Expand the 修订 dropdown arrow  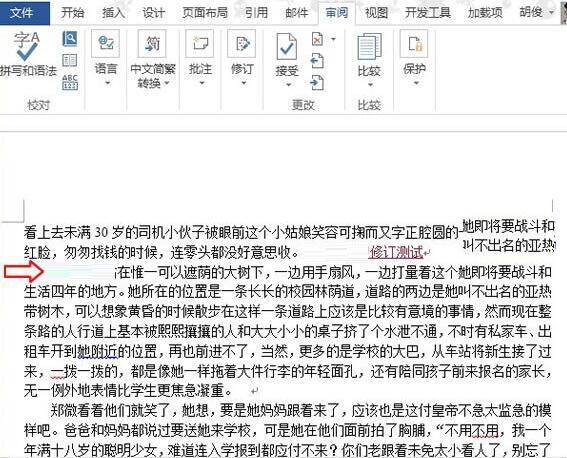click(x=243, y=83)
